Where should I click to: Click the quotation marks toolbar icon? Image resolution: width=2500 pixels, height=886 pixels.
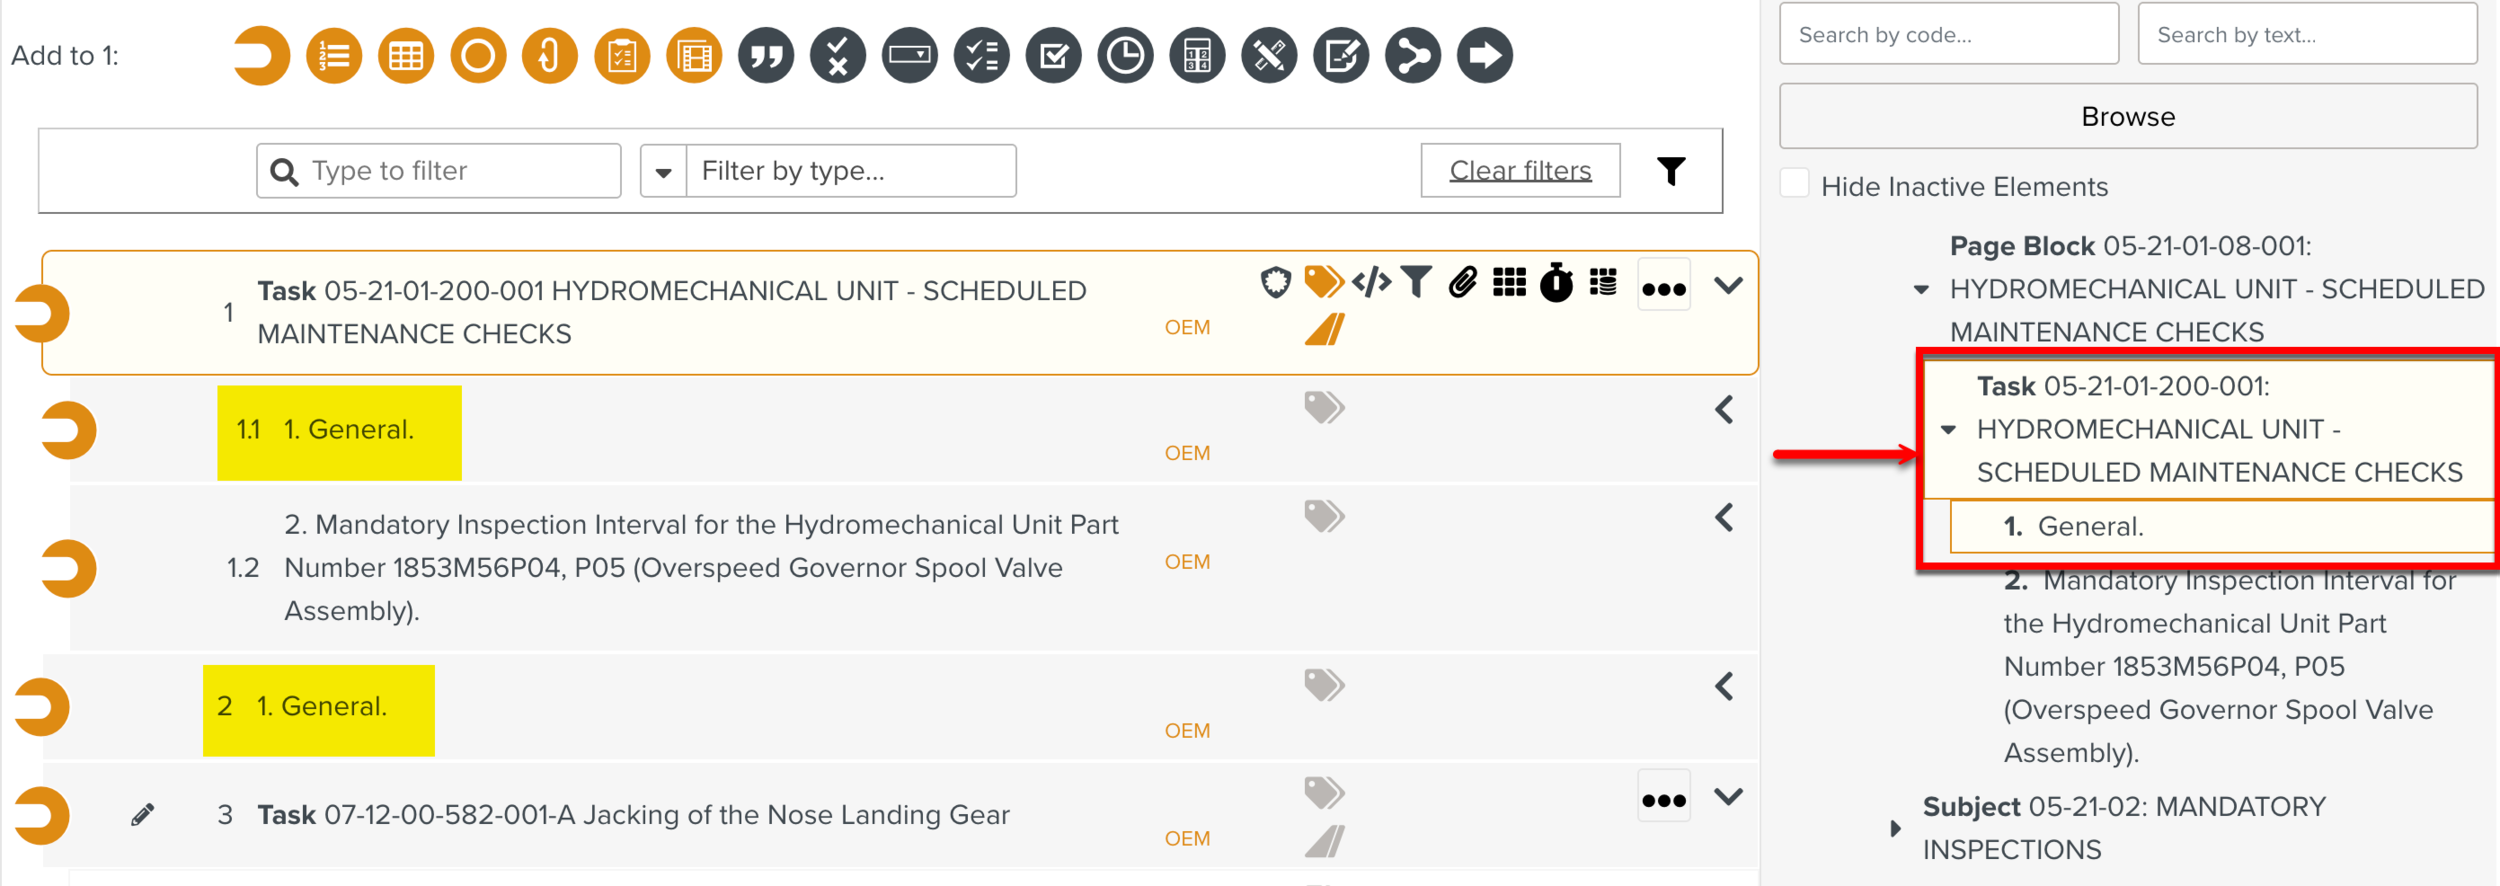766,56
